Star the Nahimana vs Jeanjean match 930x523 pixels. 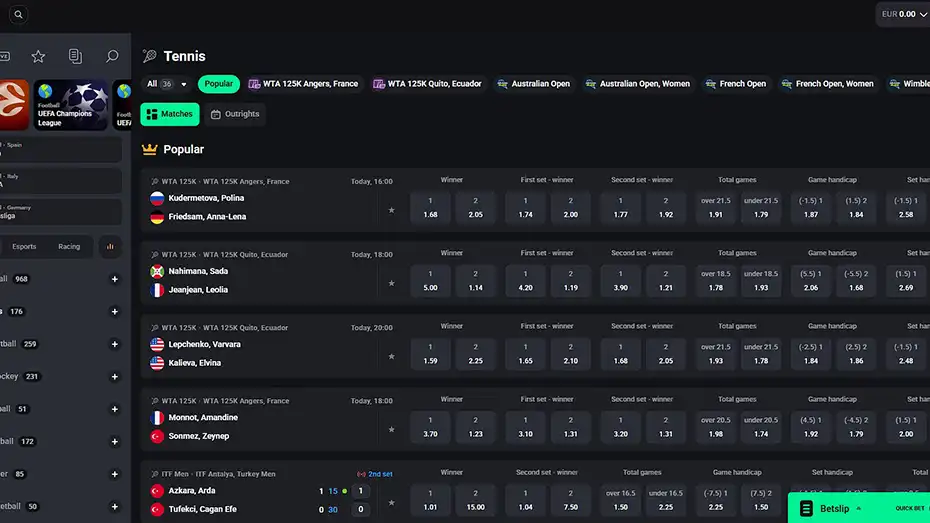click(391, 283)
